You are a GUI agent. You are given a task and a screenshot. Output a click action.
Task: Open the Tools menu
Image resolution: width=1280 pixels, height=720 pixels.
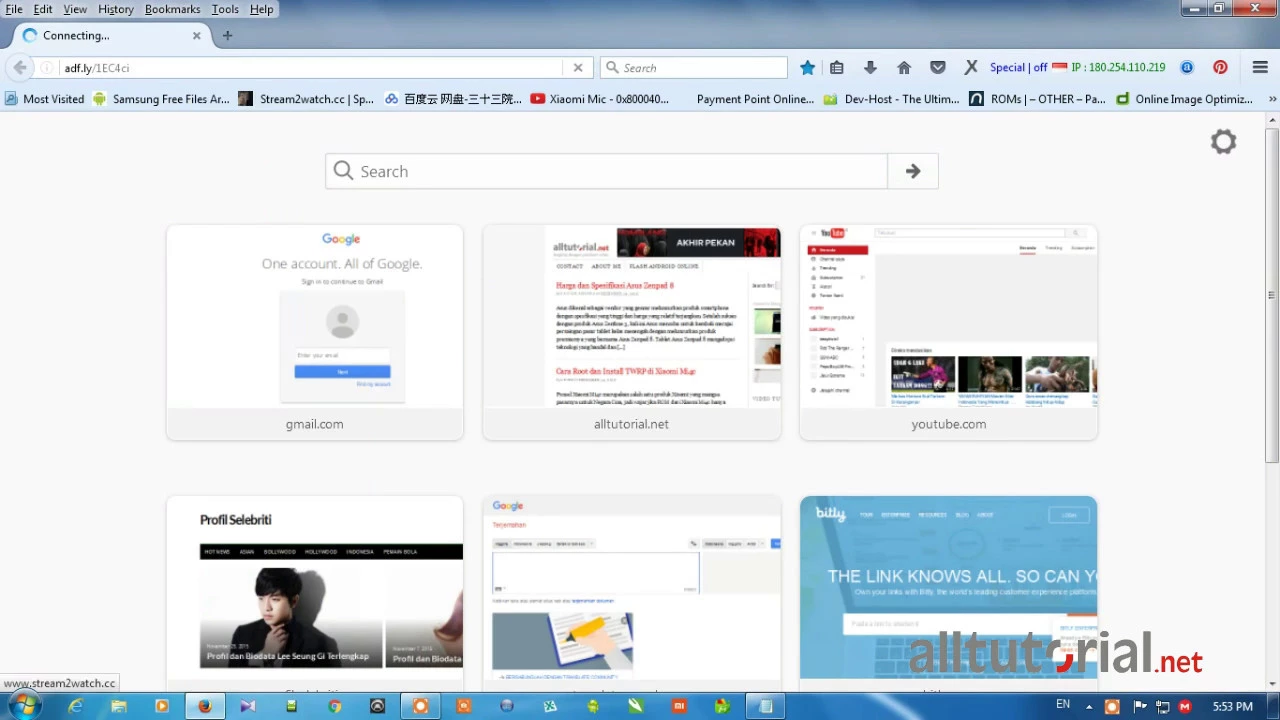tap(225, 9)
